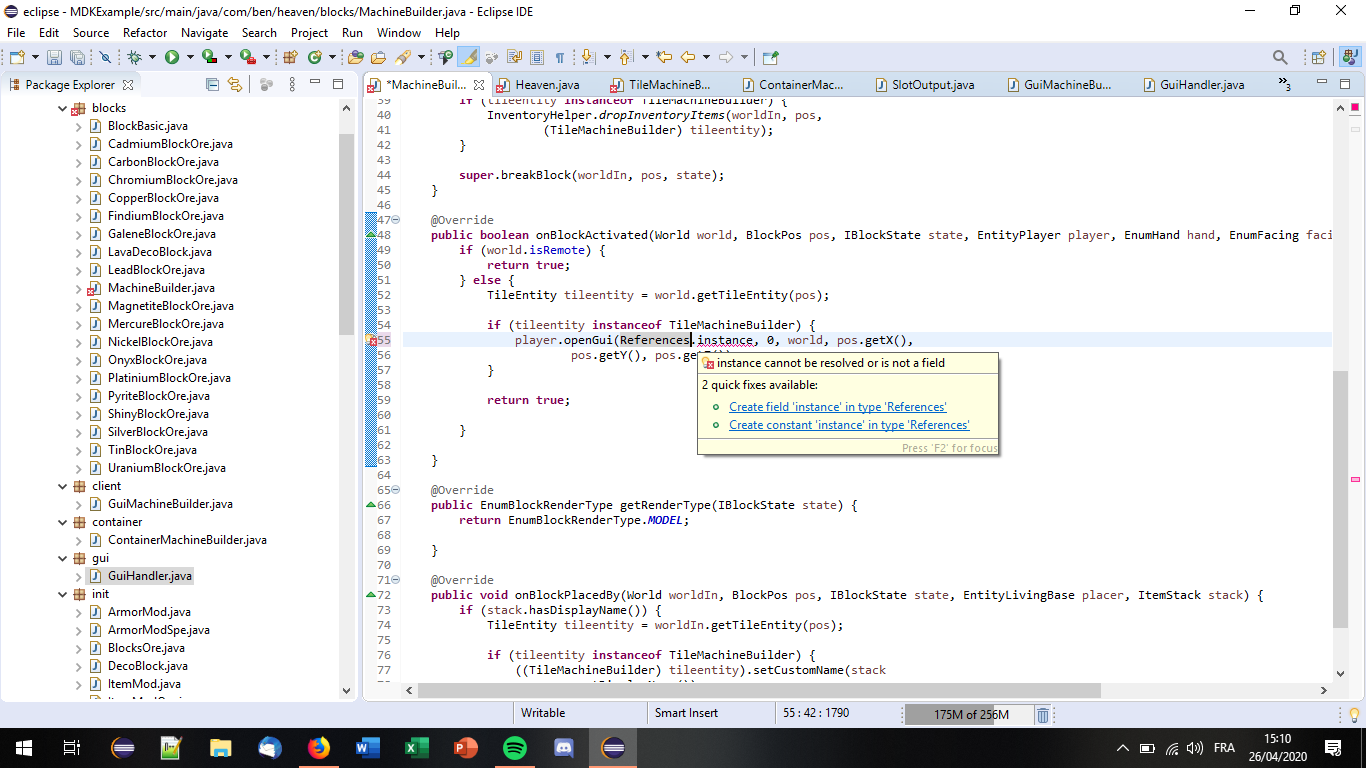
Task: Click the error marker on line 55
Action: [x=373, y=341]
